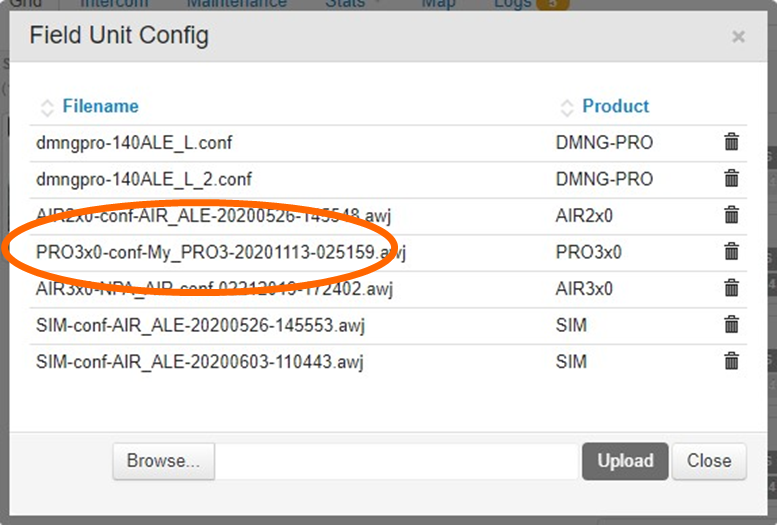This screenshot has height=525, width=777.
Task: Click trash icon in the AIR3x0 row
Action: click(731, 289)
